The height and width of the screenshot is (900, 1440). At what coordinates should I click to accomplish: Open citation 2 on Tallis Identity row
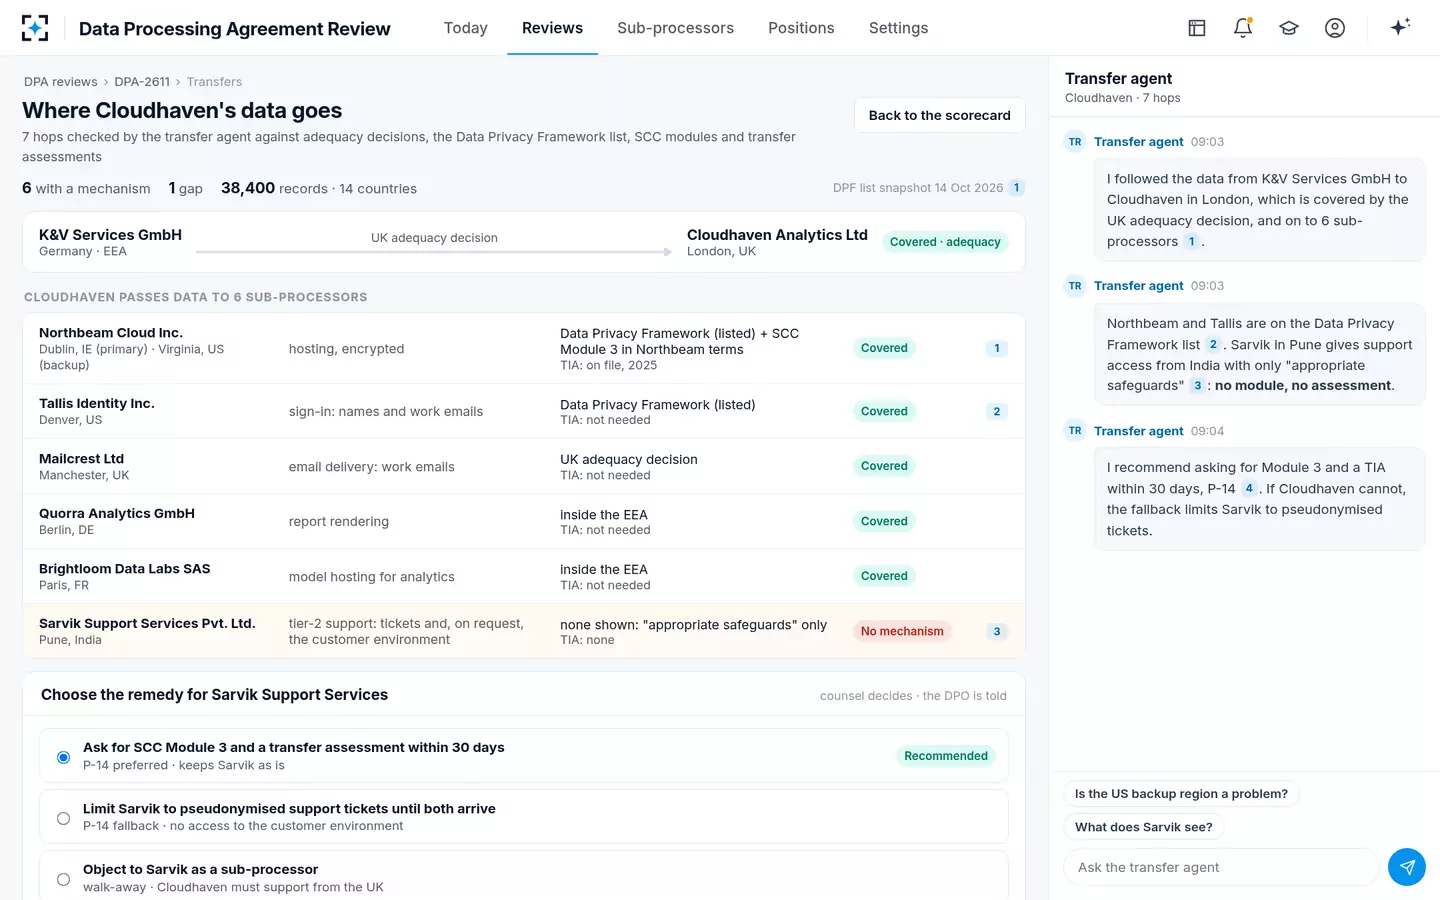(996, 411)
